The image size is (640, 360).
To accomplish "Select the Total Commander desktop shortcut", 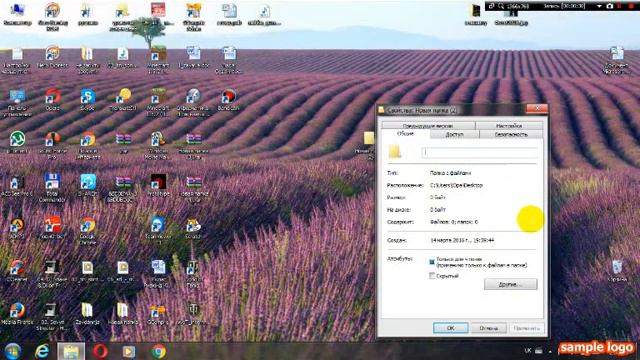I will pos(52,188).
